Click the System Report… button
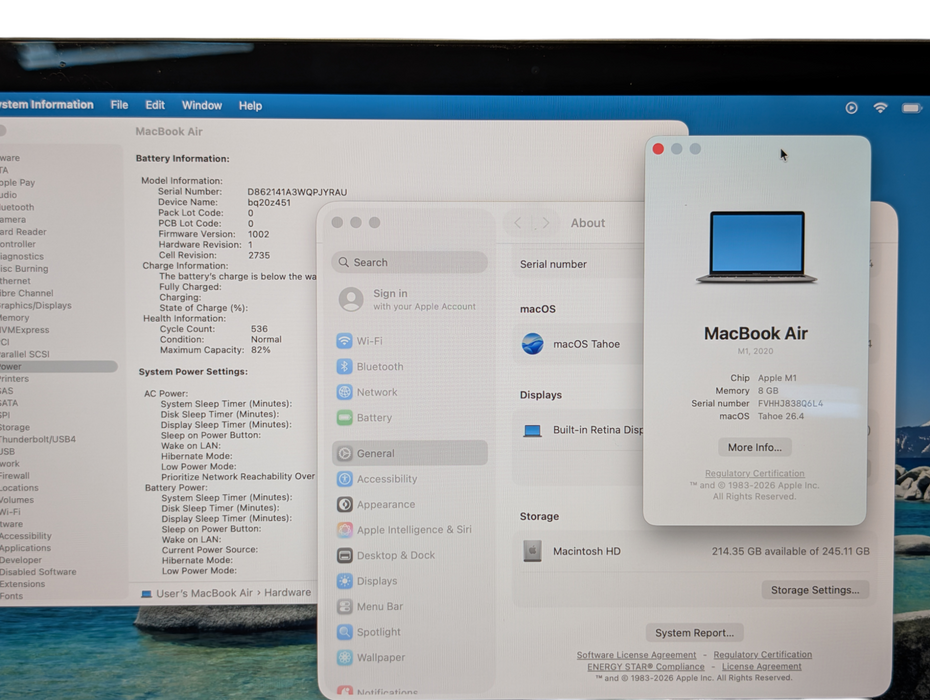This screenshot has height=700, width=930. (x=695, y=633)
